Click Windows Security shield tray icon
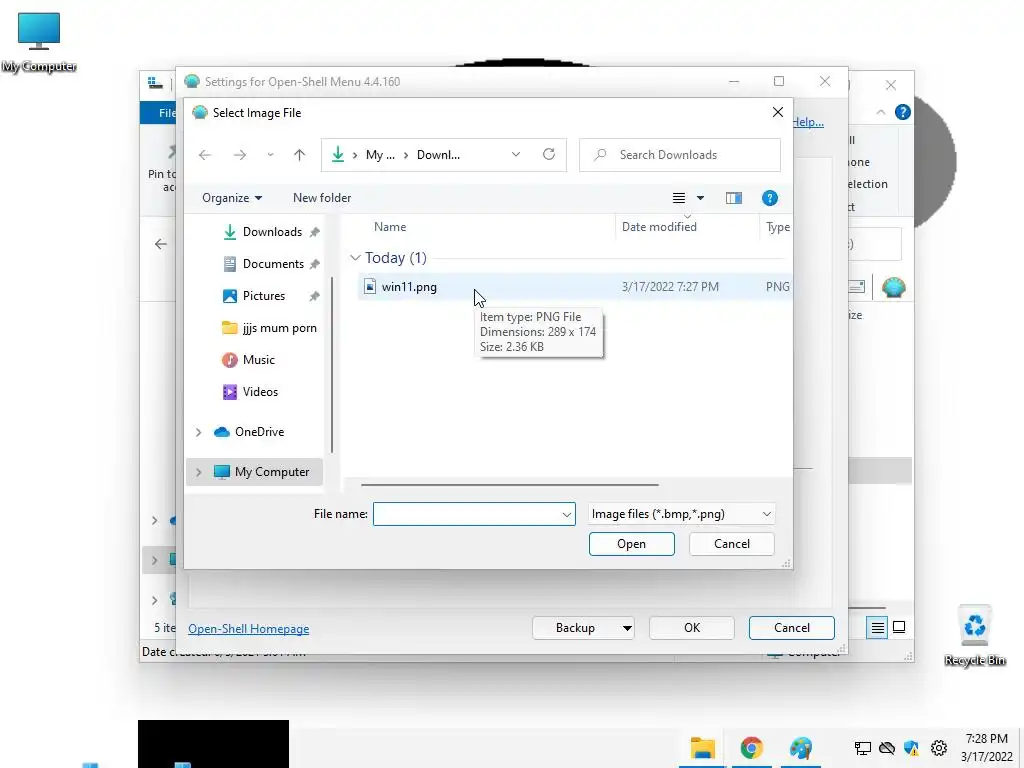Viewport: 1024px width, 768px height. (912, 748)
